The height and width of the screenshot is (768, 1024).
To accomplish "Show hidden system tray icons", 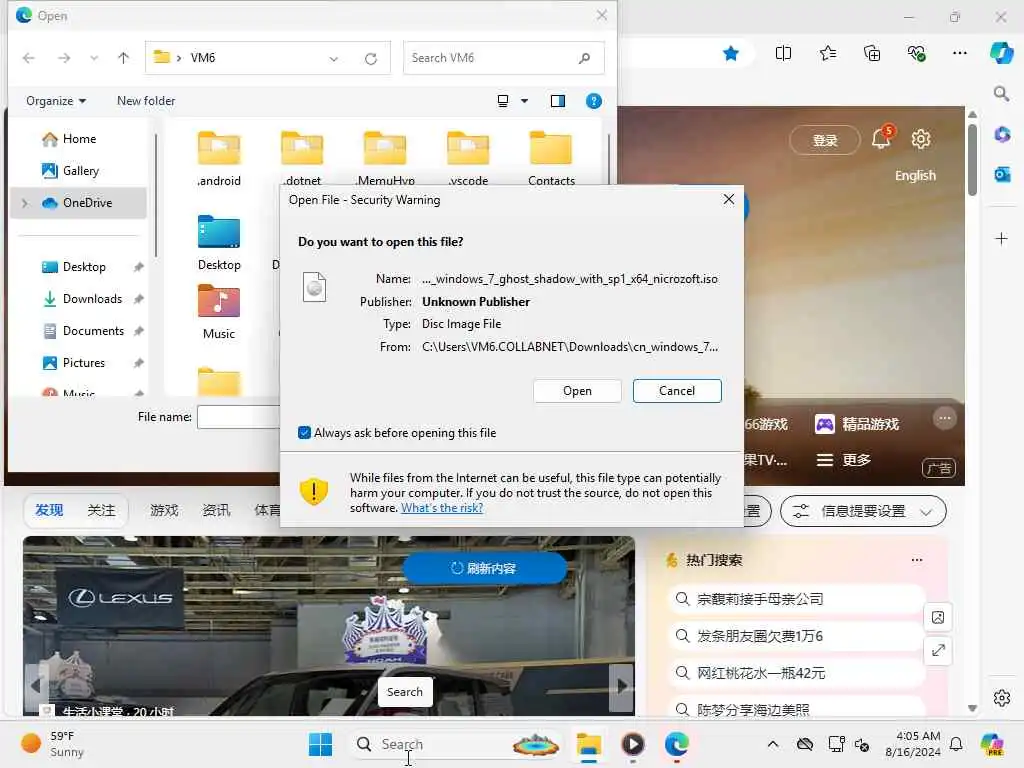I will [x=773, y=744].
